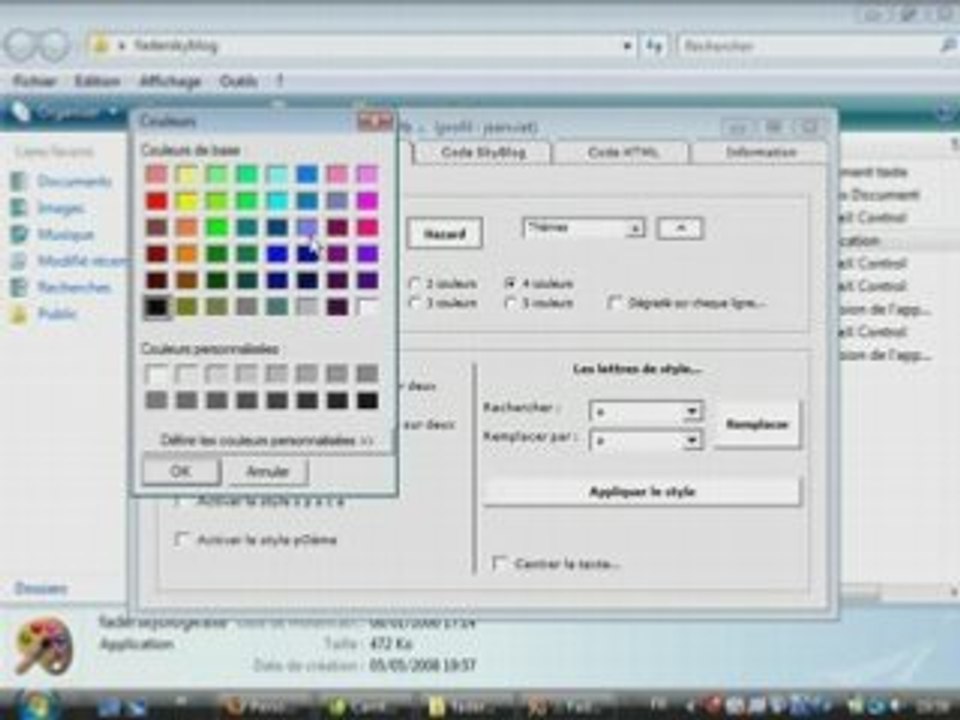Open Recherches in the Explorer favorite links

(61, 287)
